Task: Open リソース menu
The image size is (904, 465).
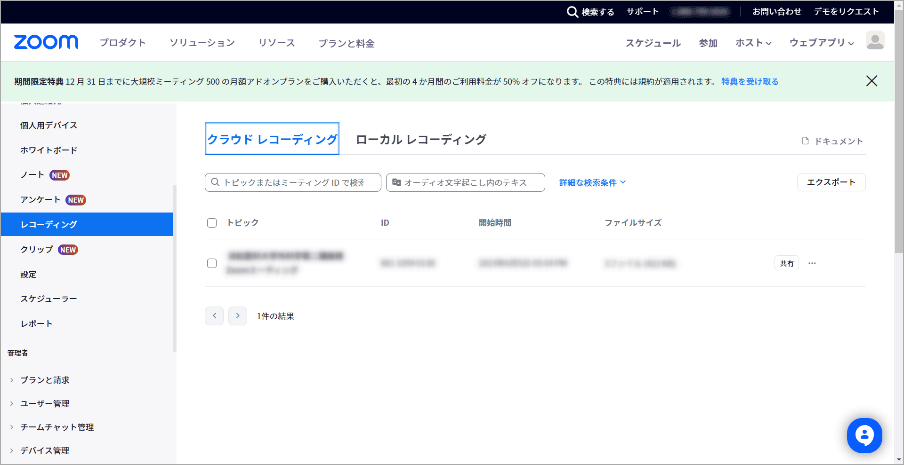Action: tap(277, 43)
